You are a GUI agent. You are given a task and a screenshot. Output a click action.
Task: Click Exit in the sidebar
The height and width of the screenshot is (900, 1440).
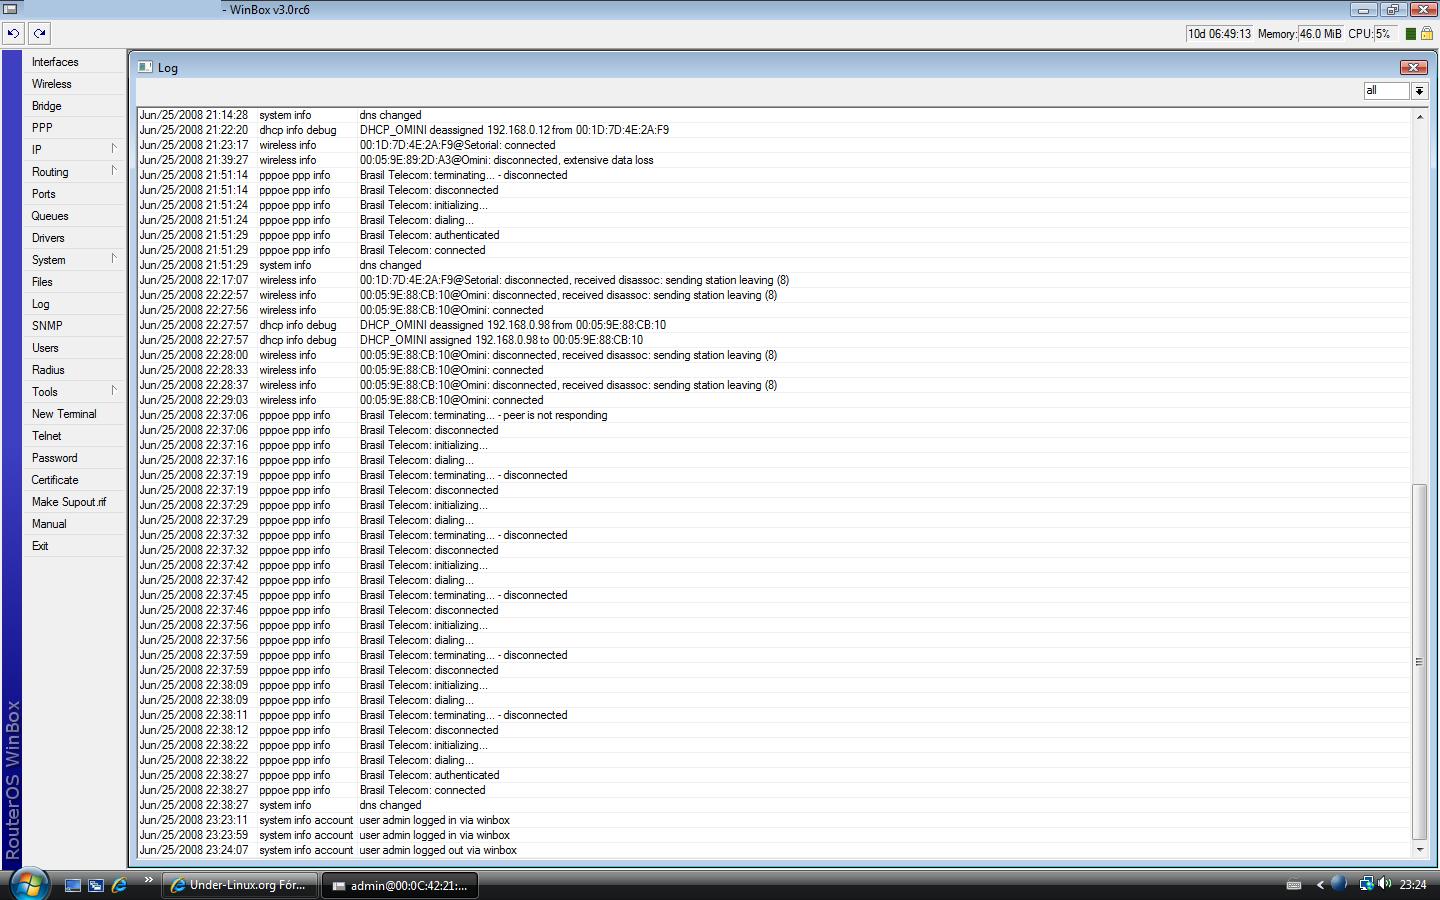pyautogui.click(x=74, y=546)
